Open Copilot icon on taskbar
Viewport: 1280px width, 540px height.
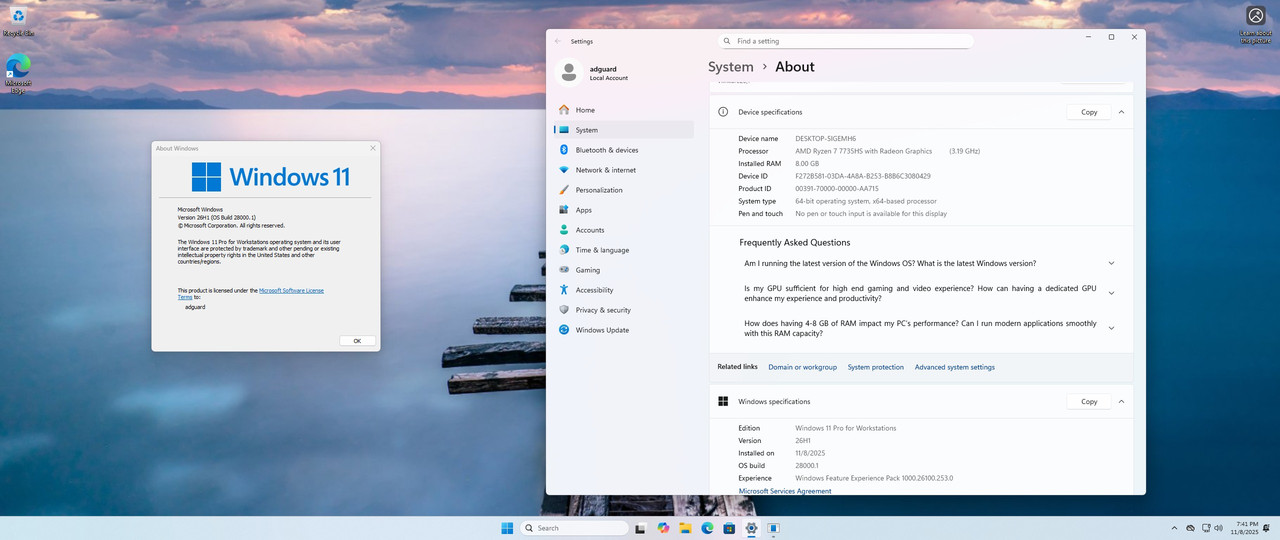click(x=663, y=528)
